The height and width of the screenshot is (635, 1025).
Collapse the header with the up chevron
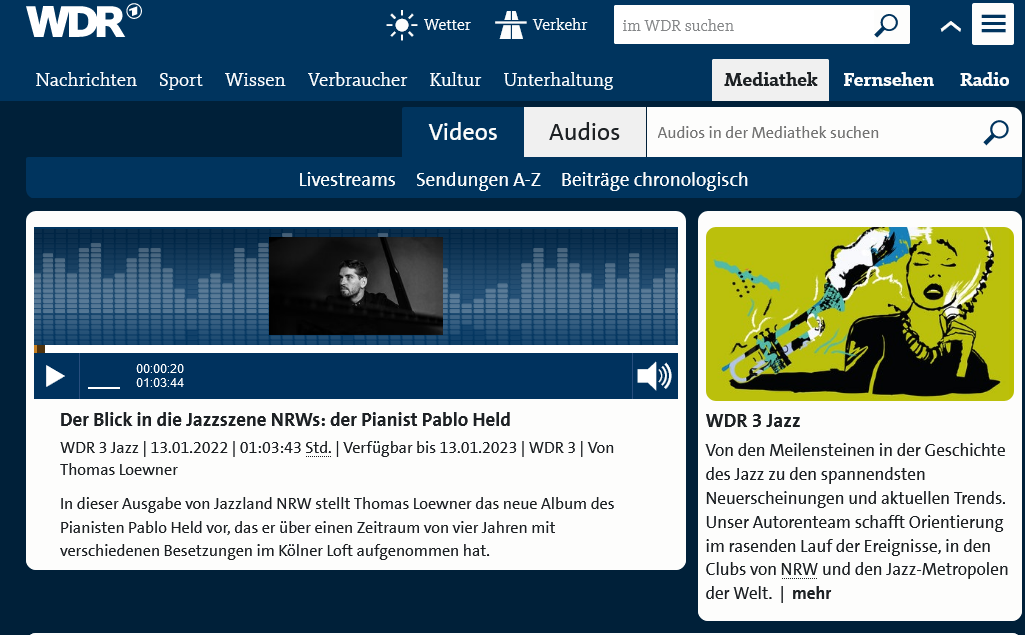(x=950, y=26)
